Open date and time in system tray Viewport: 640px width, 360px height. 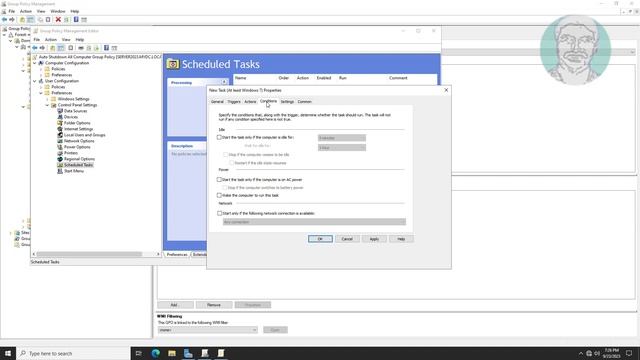coord(611,353)
